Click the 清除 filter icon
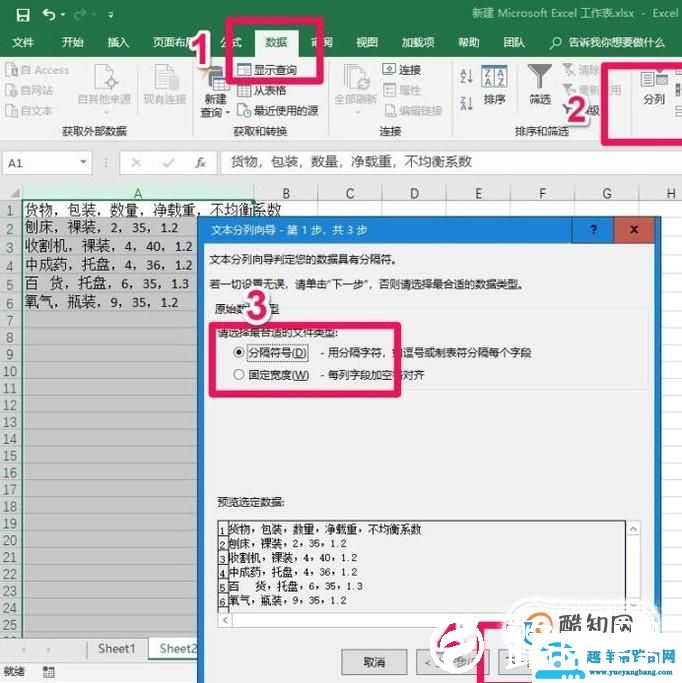This screenshot has height=683, width=682. pyautogui.click(x=580, y=70)
